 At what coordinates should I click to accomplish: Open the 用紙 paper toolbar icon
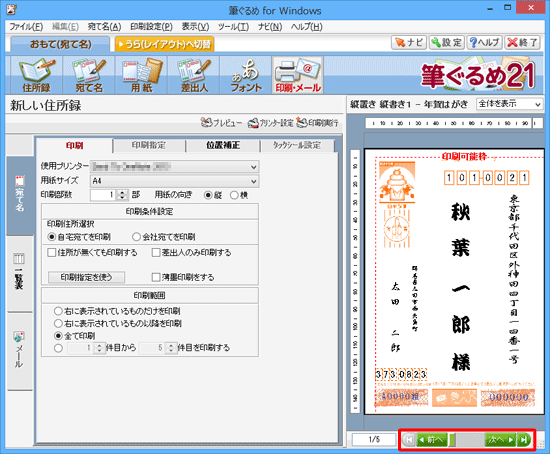click(x=141, y=75)
